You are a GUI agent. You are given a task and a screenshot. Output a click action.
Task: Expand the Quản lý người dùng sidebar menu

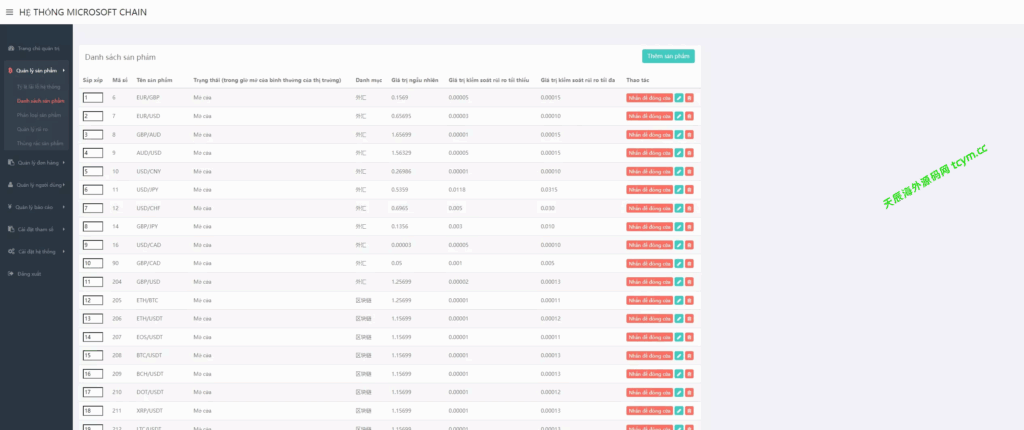37,185
